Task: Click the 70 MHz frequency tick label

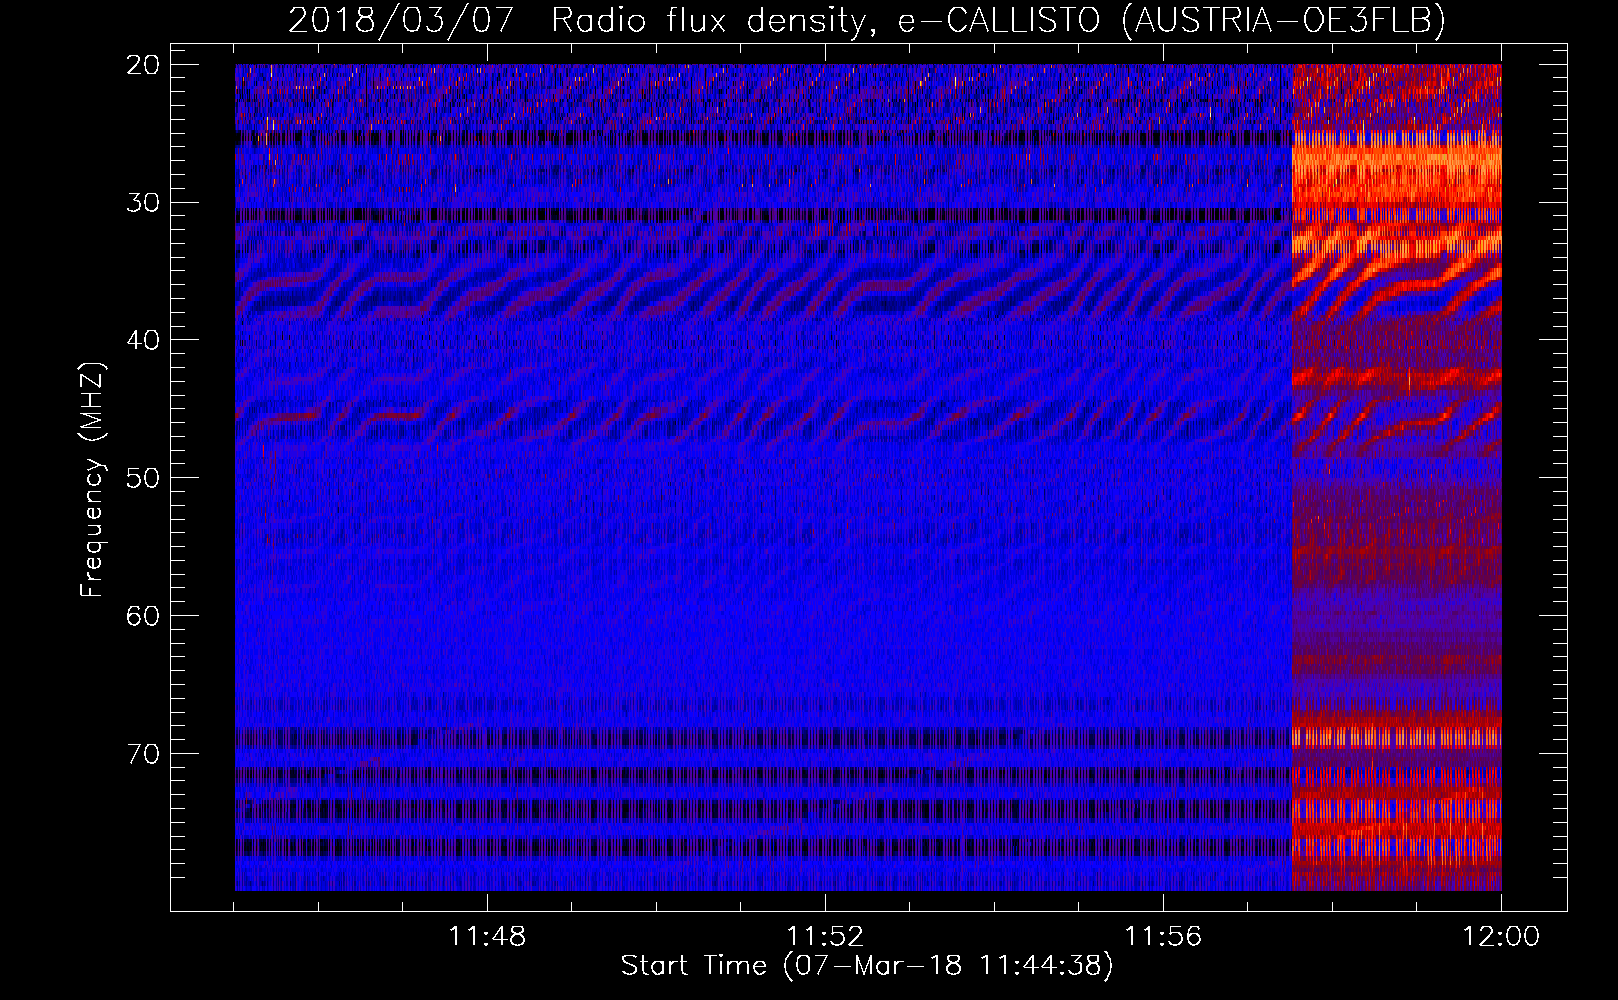Action: point(145,753)
